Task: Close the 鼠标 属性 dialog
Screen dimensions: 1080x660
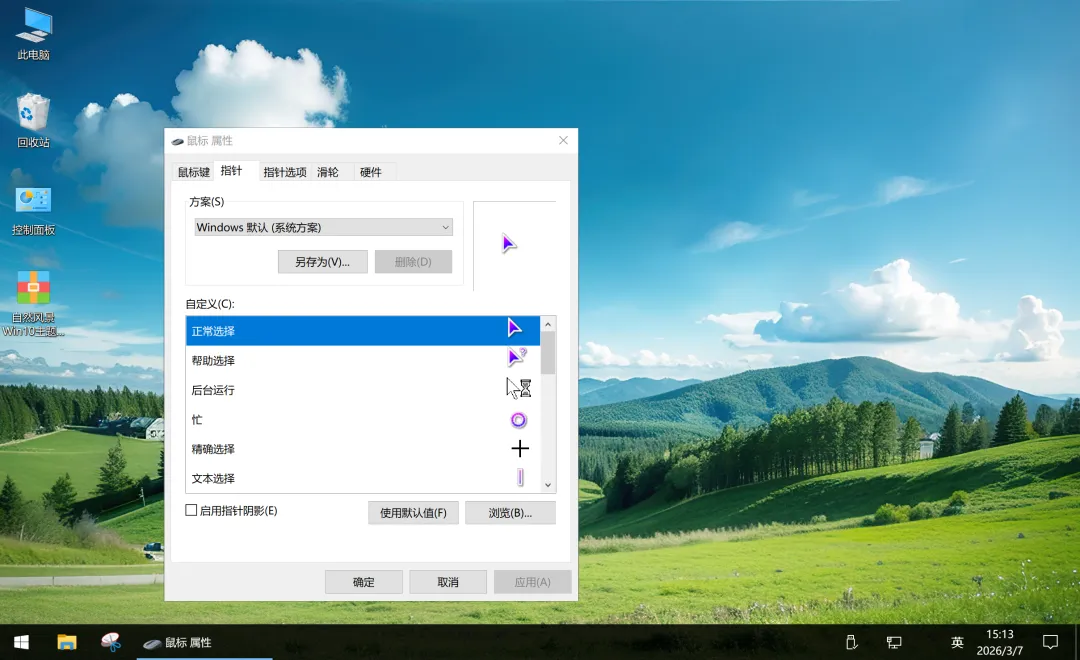Action: pos(563,141)
